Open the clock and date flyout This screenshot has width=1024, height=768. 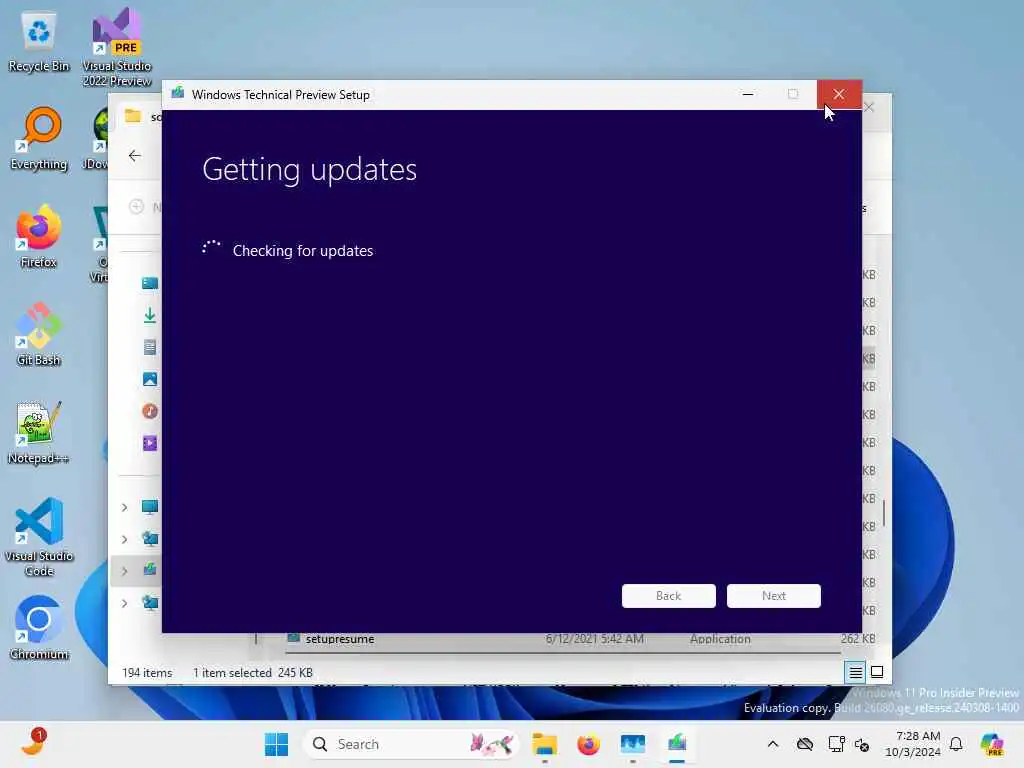(913, 744)
